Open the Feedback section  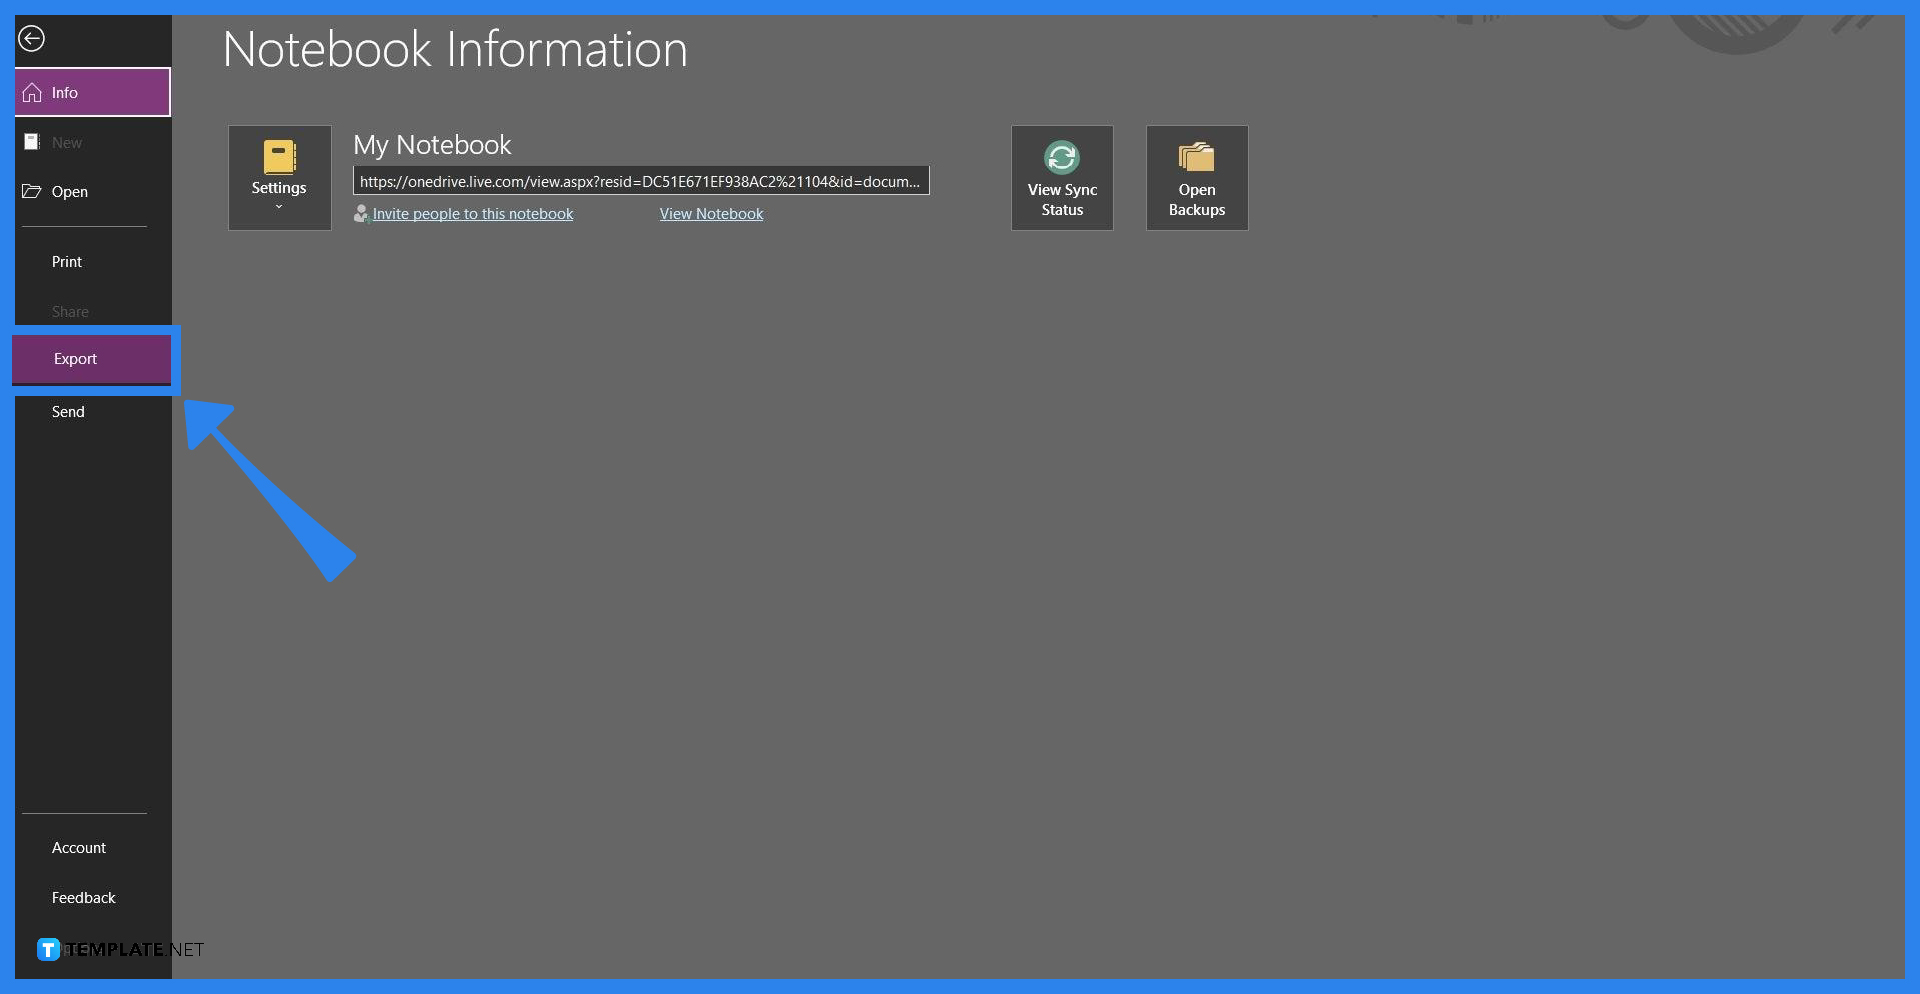pos(84,898)
